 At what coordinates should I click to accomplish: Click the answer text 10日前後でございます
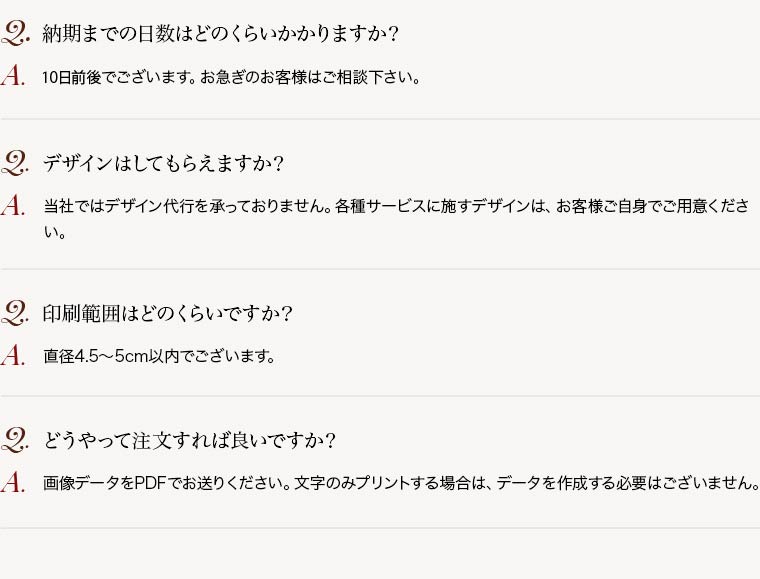[119, 78]
